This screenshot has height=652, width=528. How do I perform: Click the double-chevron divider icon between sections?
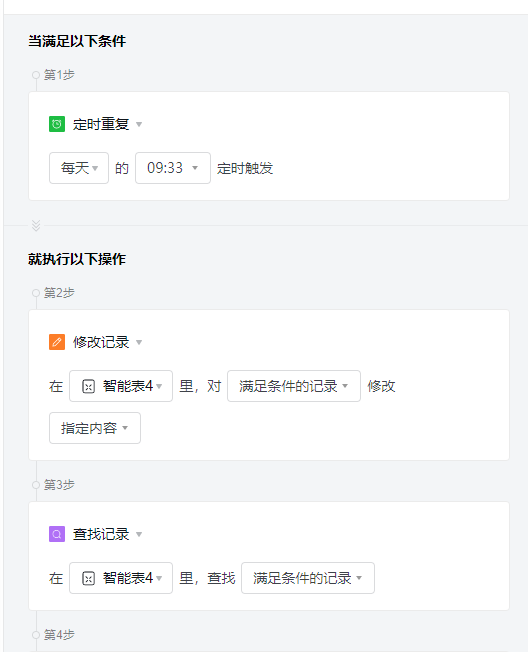[36, 225]
